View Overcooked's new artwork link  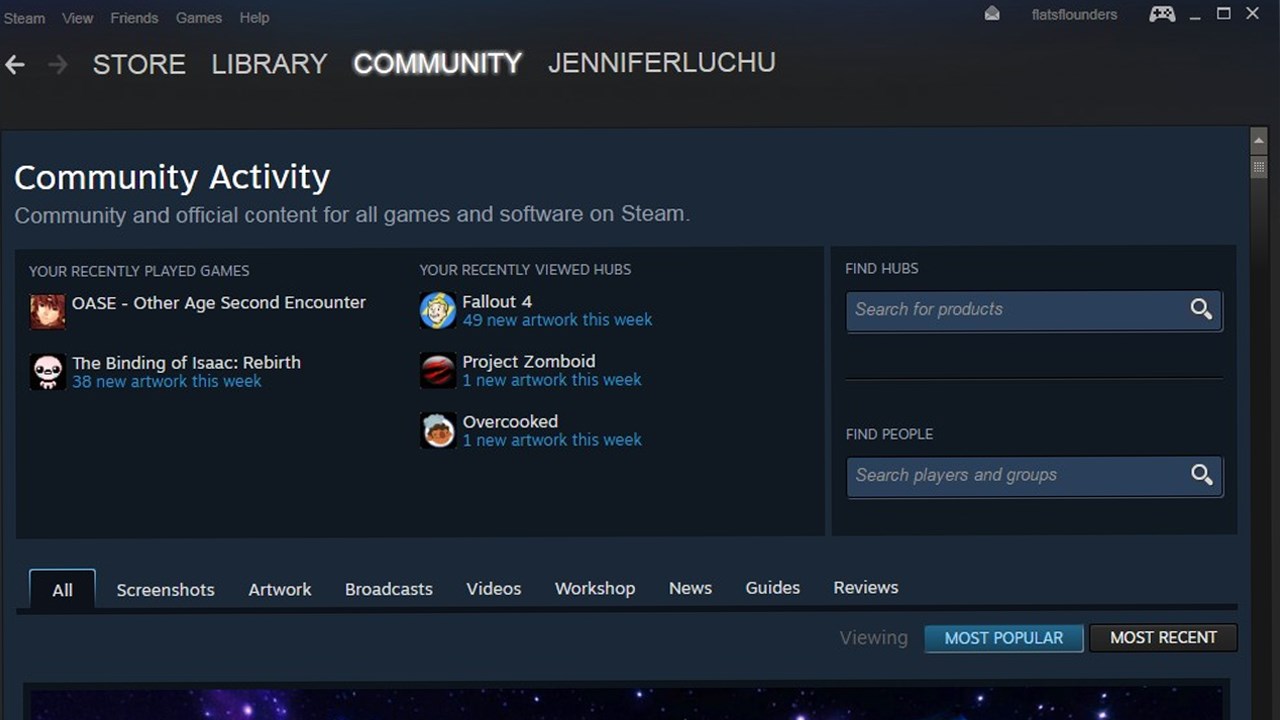552,440
